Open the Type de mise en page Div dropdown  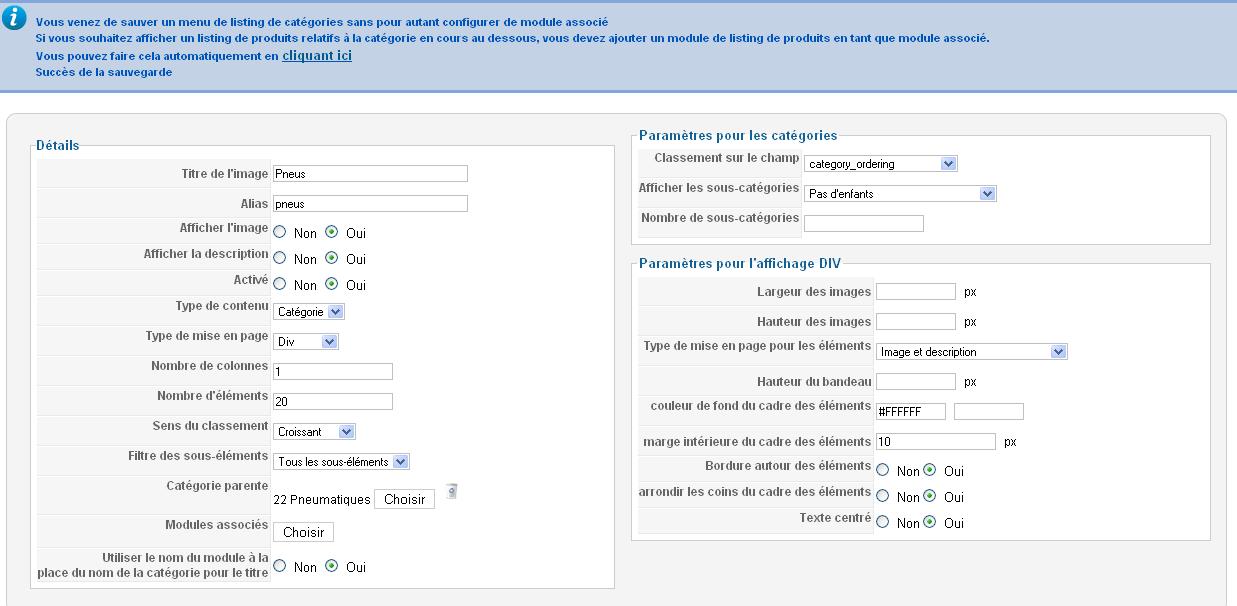[306, 342]
